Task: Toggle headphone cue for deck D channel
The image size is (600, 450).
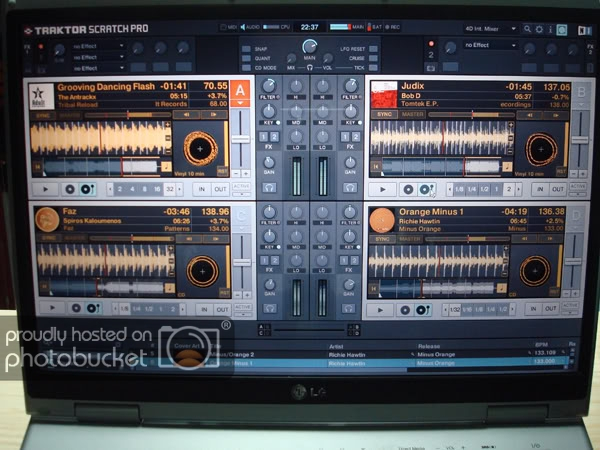Action: tap(348, 308)
